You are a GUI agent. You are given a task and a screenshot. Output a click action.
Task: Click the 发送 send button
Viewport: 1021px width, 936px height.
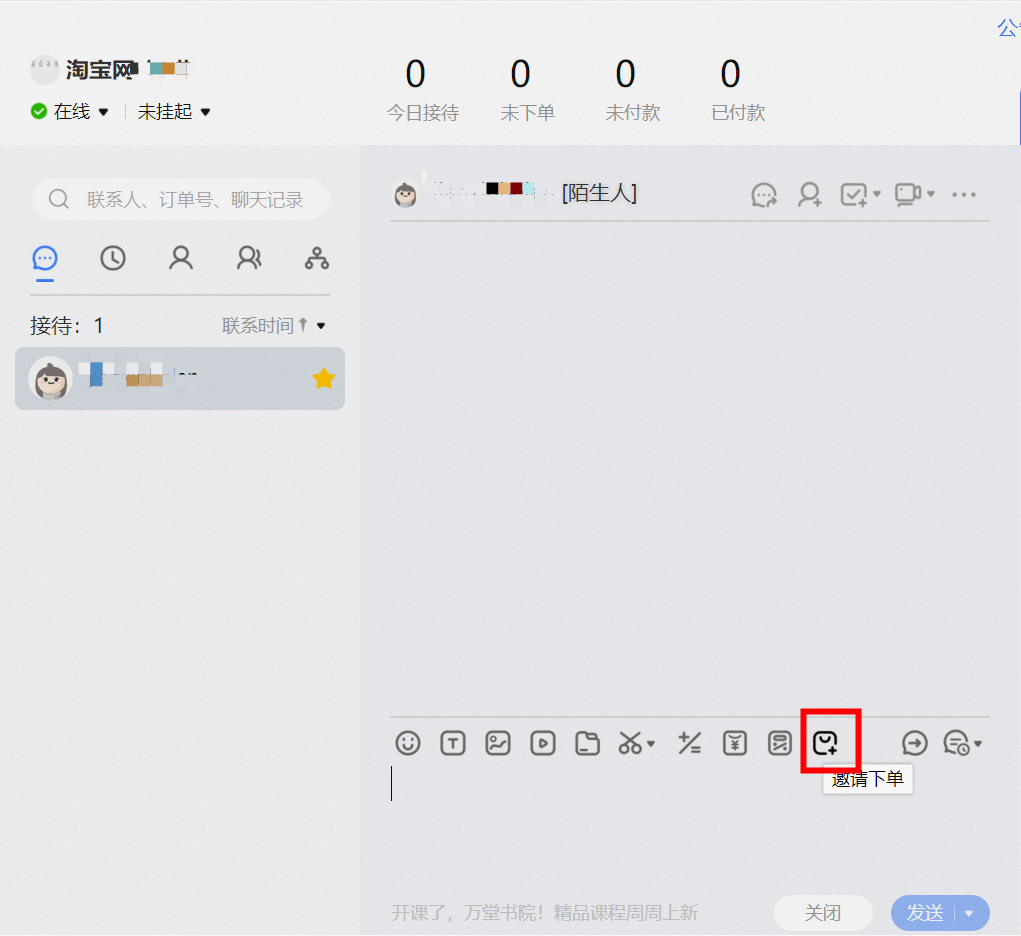[925, 913]
